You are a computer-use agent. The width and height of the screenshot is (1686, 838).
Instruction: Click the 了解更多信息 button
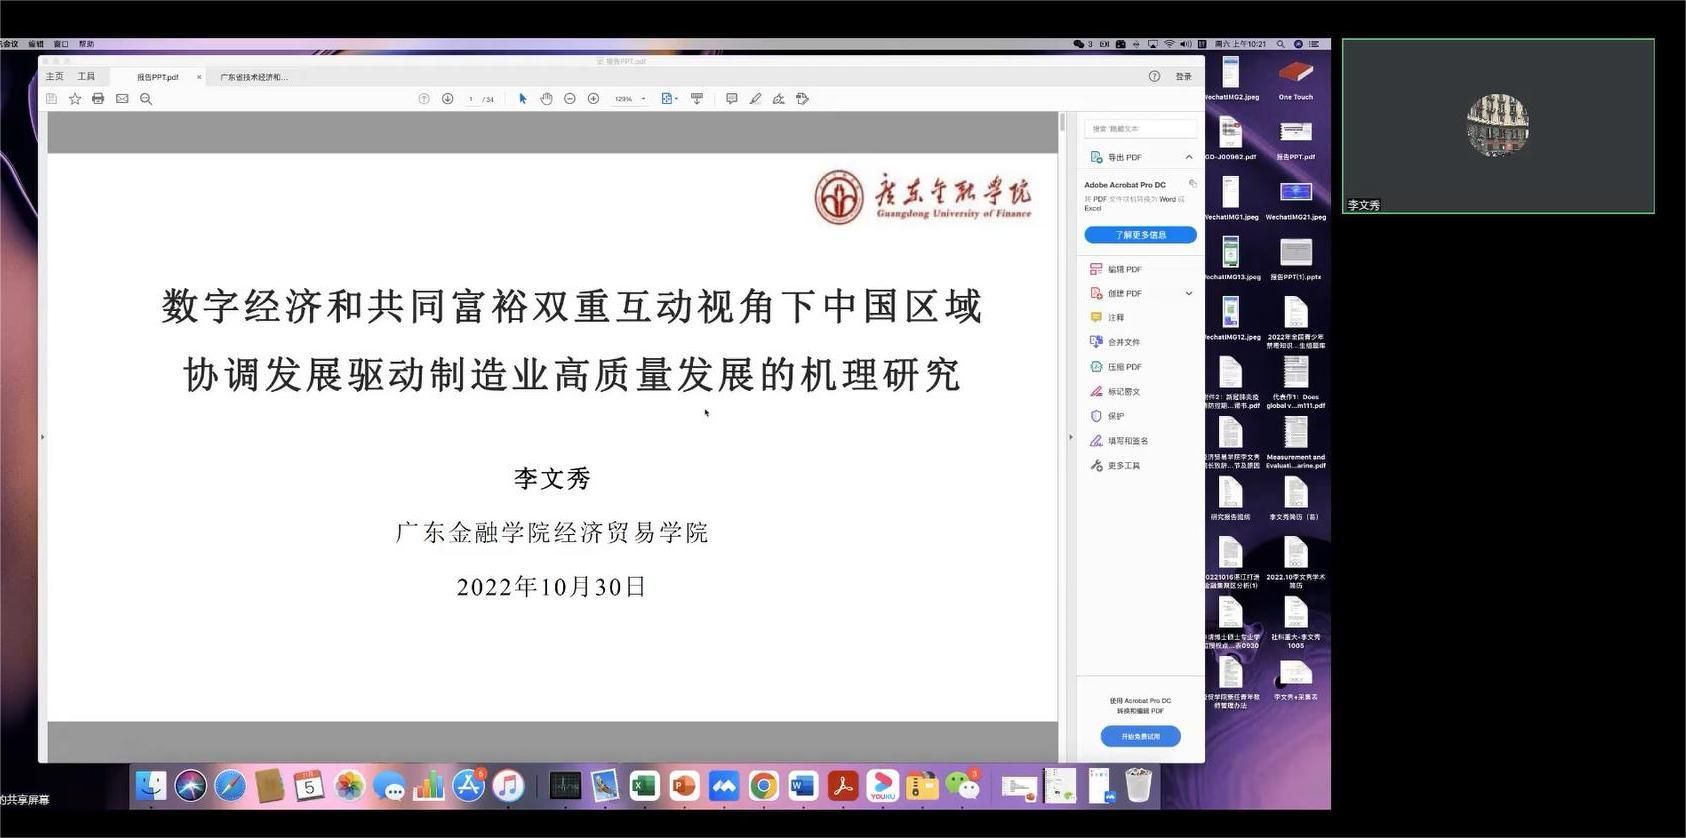point(1140,235)
